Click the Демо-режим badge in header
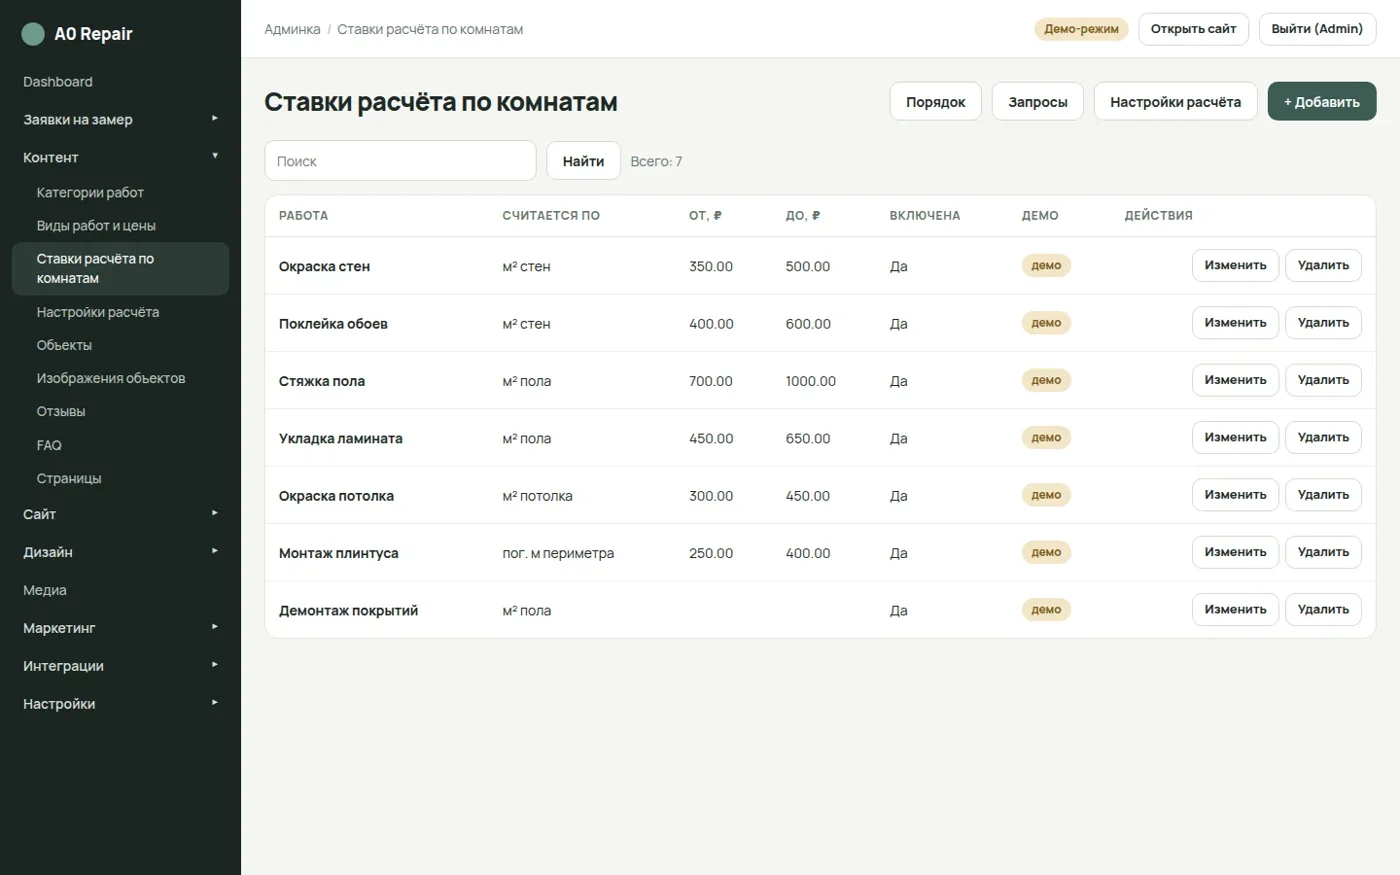Image resolution: width=1400 pixels, height=875 pixels. tap(1081, 29)
